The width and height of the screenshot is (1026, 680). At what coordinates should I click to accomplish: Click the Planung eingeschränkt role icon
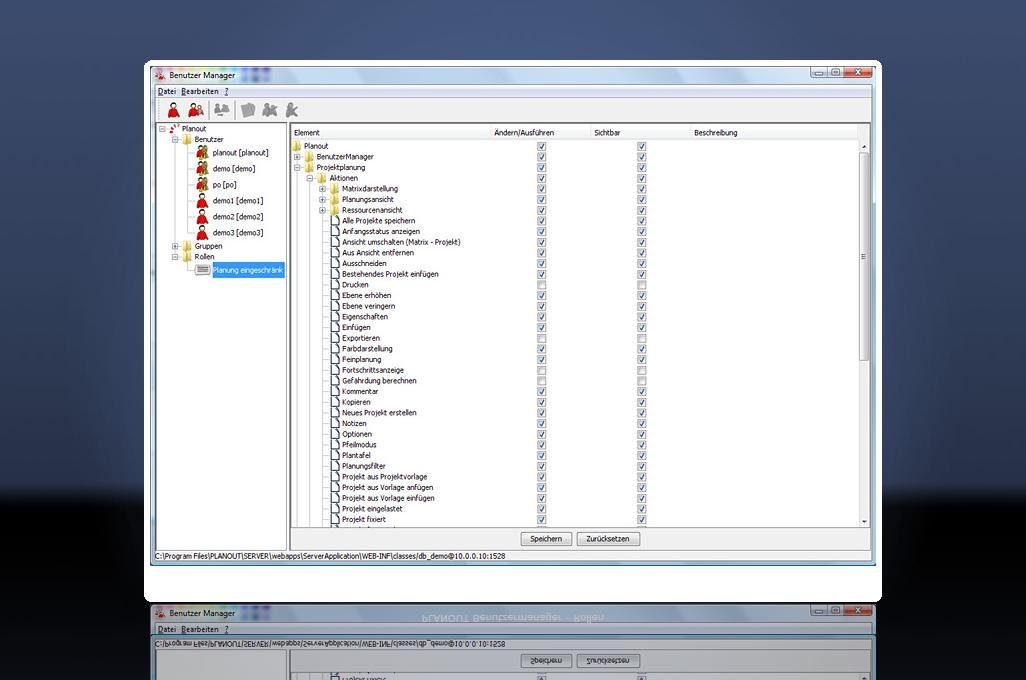(203, 270)
